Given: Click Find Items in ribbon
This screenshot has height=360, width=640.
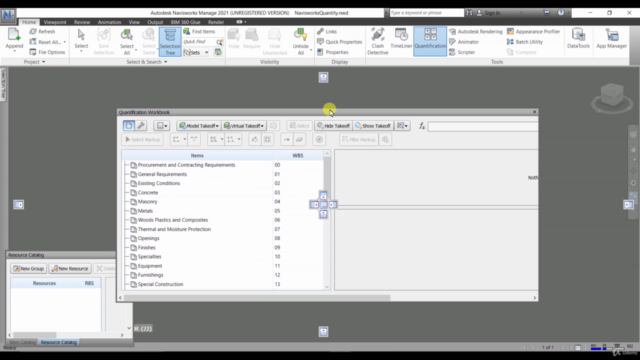Looking at the screenshot, I should [199, 31].
